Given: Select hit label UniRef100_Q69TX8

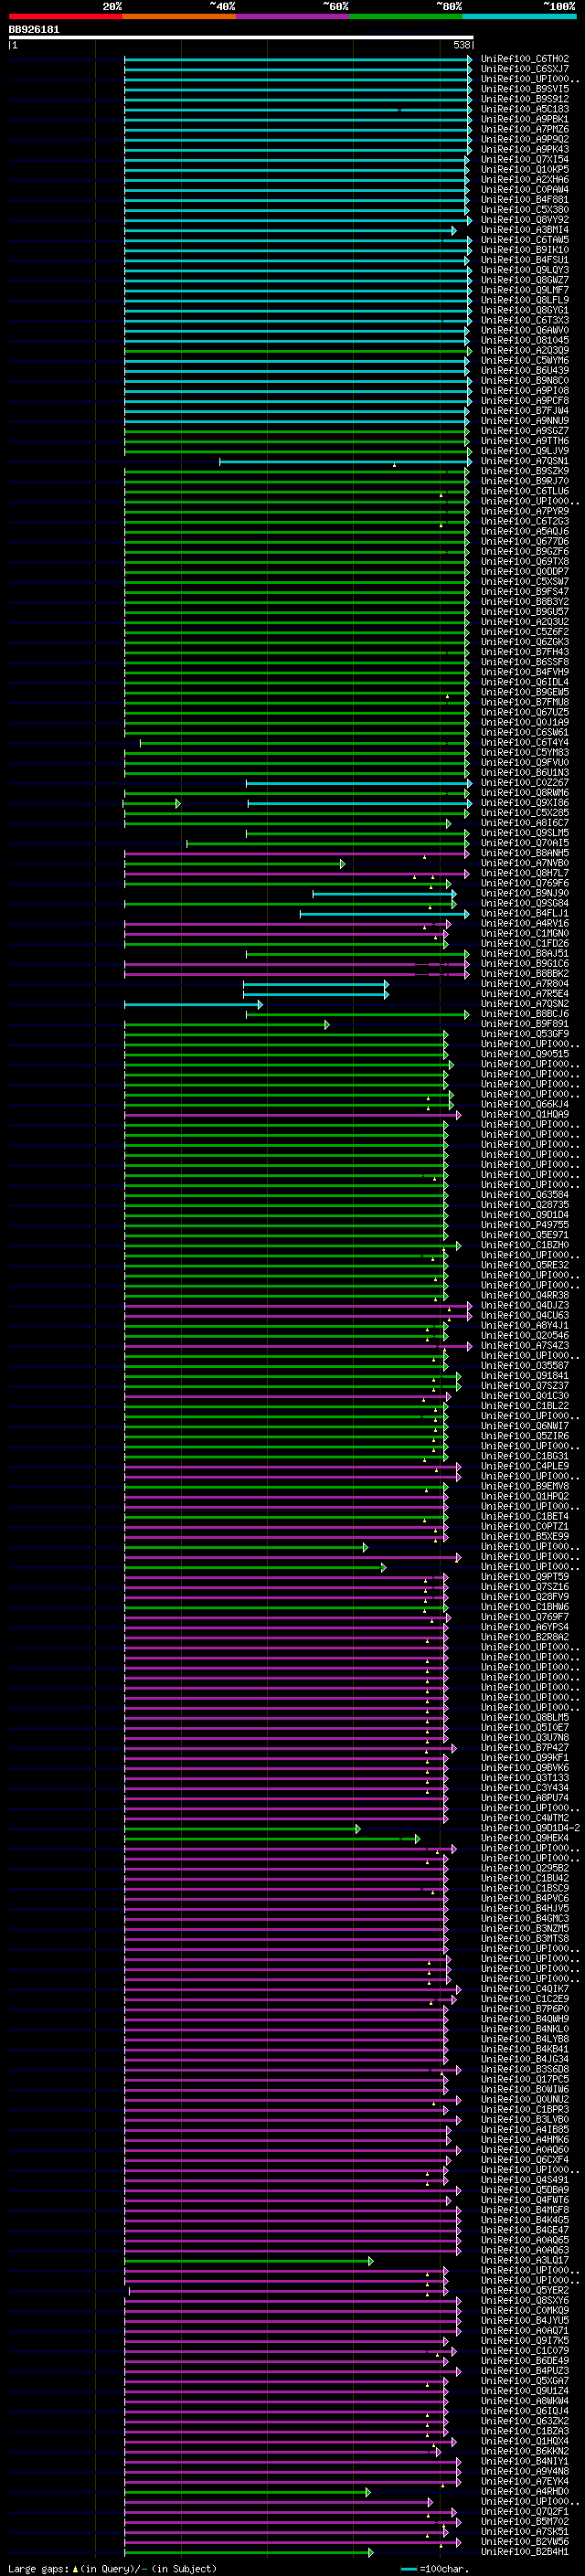Looking at the screenshot, I should (525, 561).
